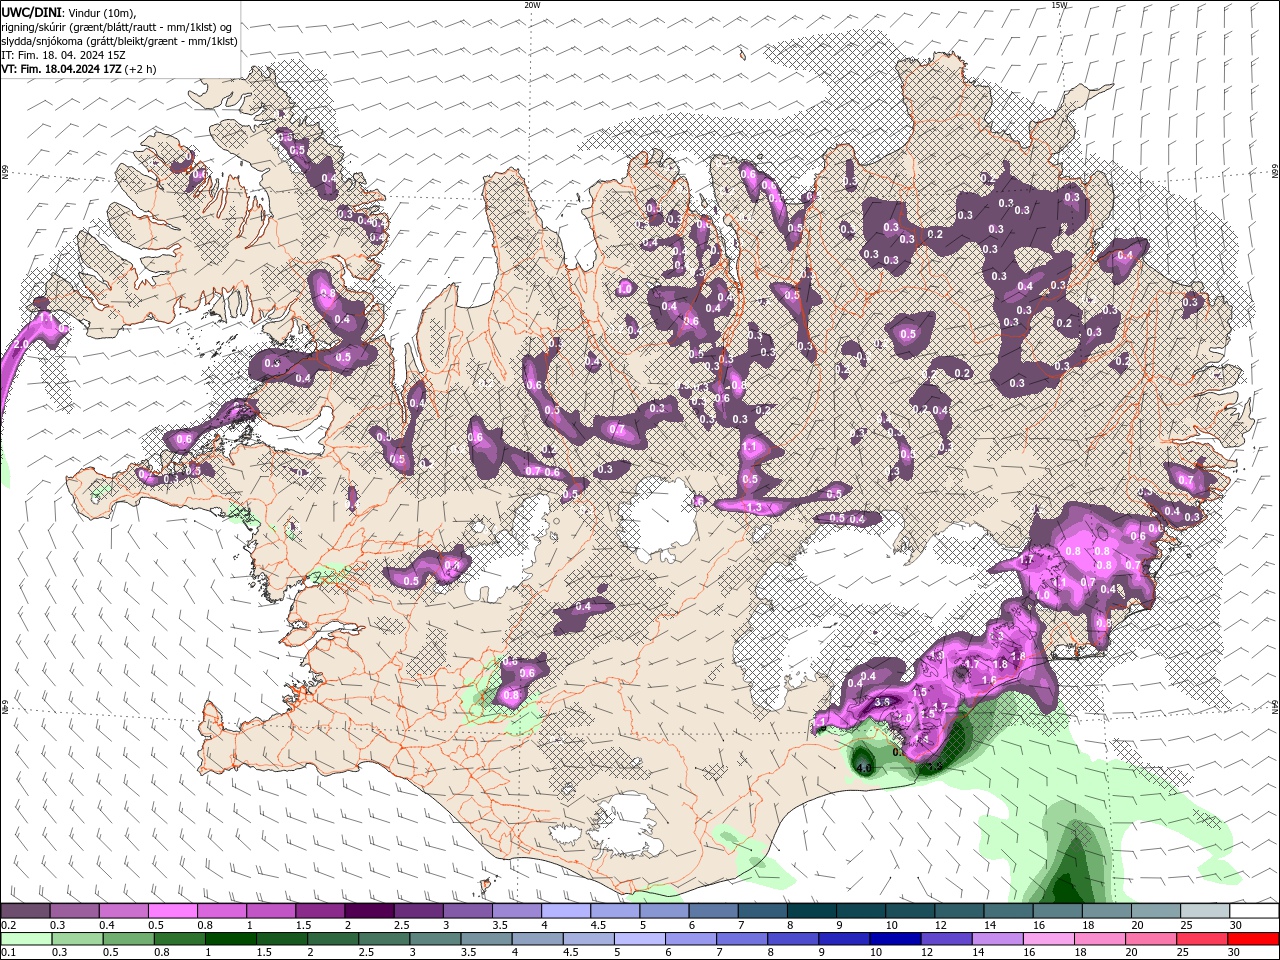Click the "25" label on the lower scale
This screenshot has height=960, width=1280.
[x=1182, y=953]
